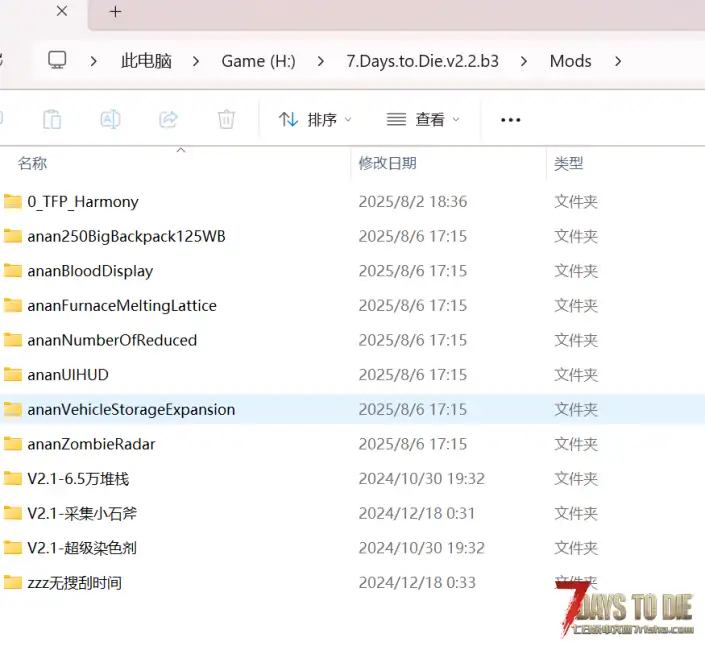Viewport: 705px width, 650px height.
Task: Select the zzz无搜刮时间 folder icon
Action: 13,583
